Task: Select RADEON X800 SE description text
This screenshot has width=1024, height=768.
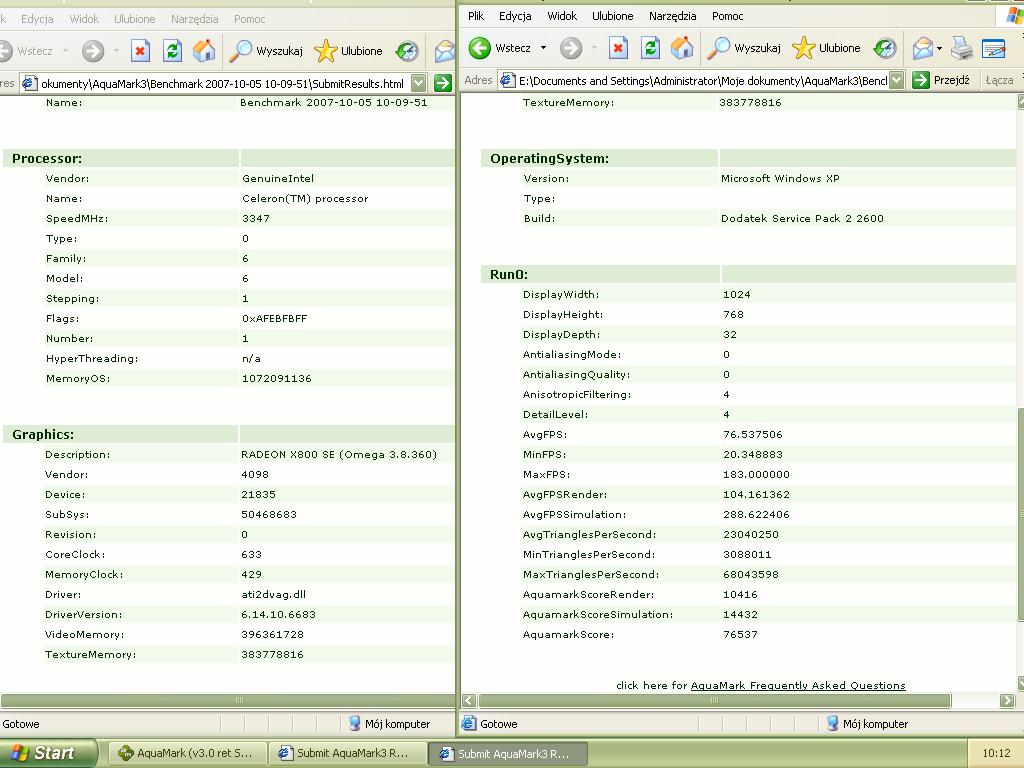Action: pyautogui.click(x=339, y=455)
